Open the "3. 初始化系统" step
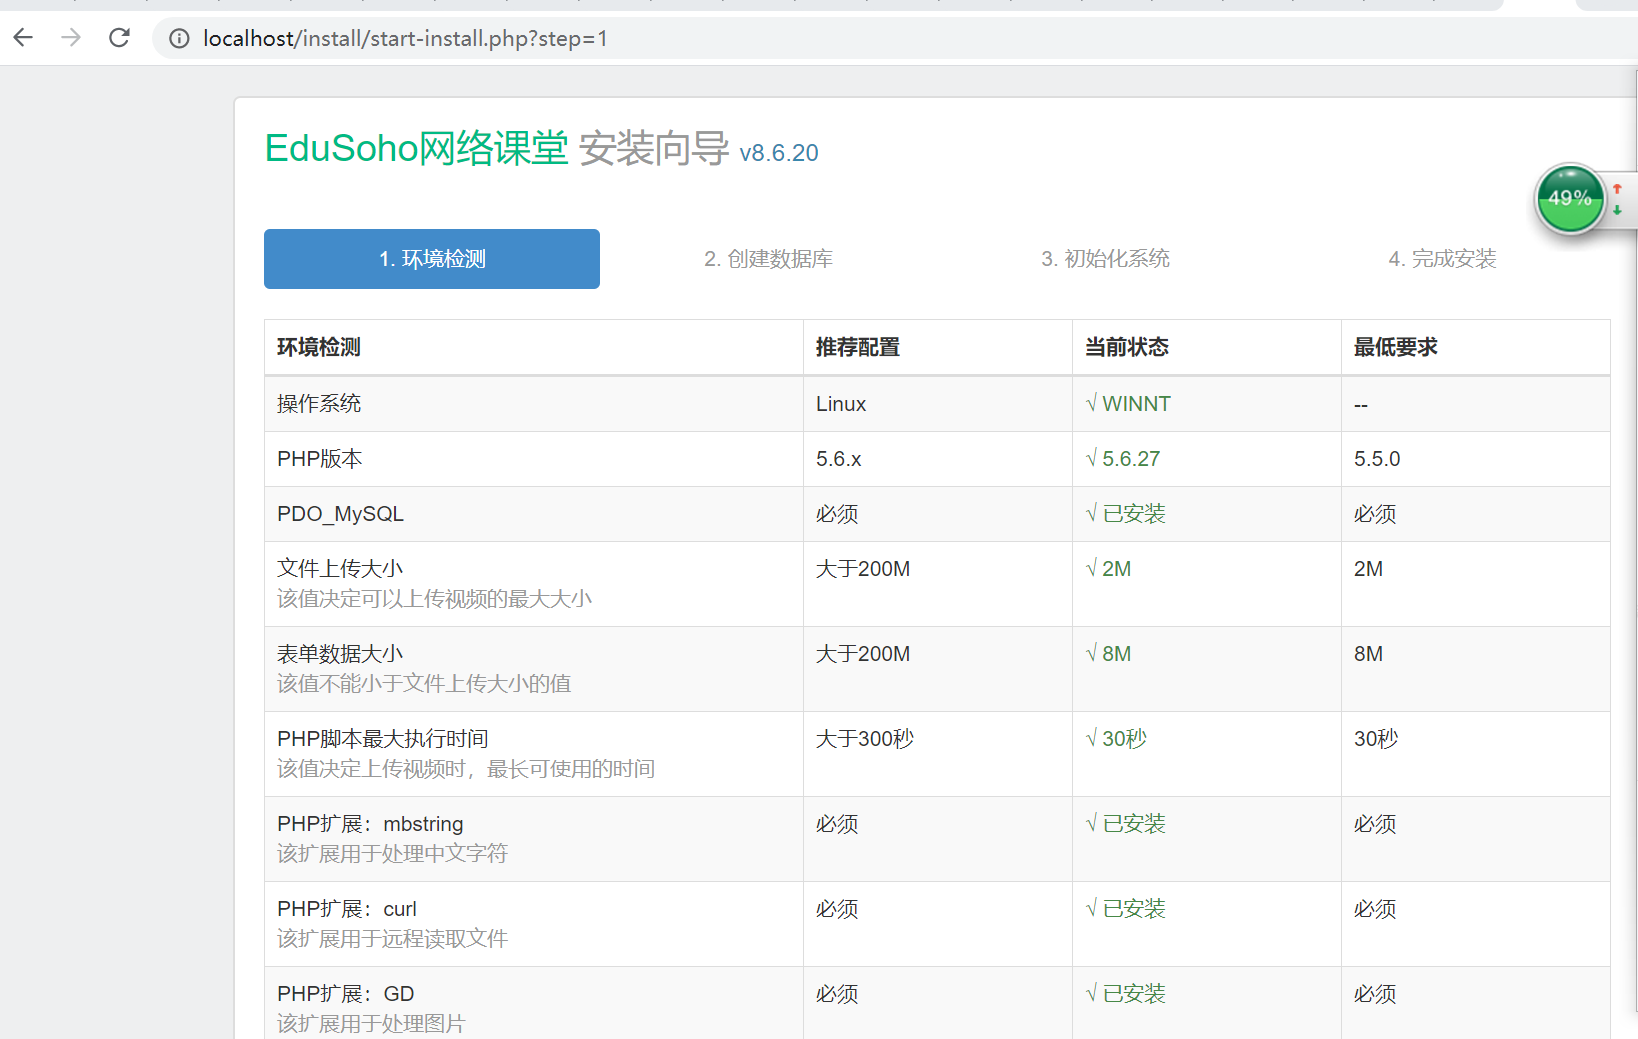Image resolution: width=1638 pixels, height=1039 pixels. tap(1105, 259)
